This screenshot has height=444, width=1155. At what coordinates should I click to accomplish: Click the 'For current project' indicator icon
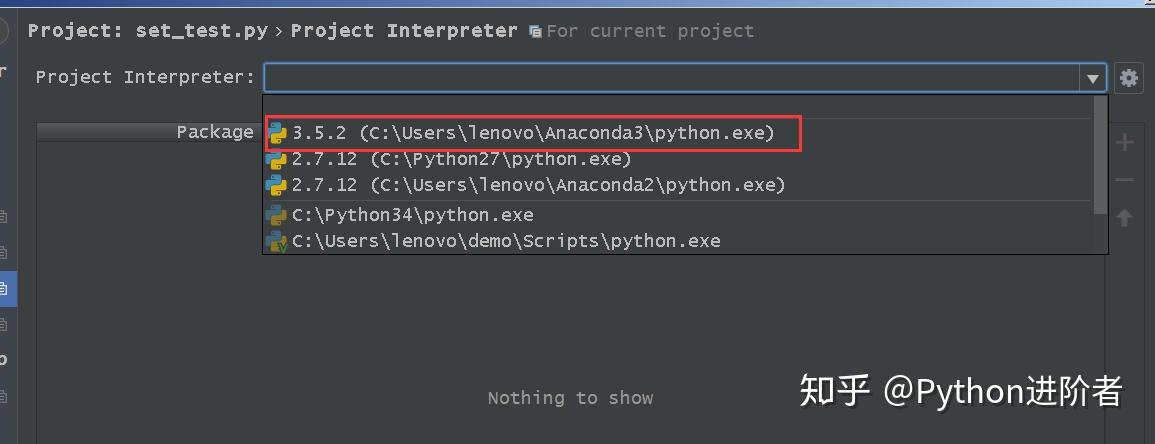535,32
